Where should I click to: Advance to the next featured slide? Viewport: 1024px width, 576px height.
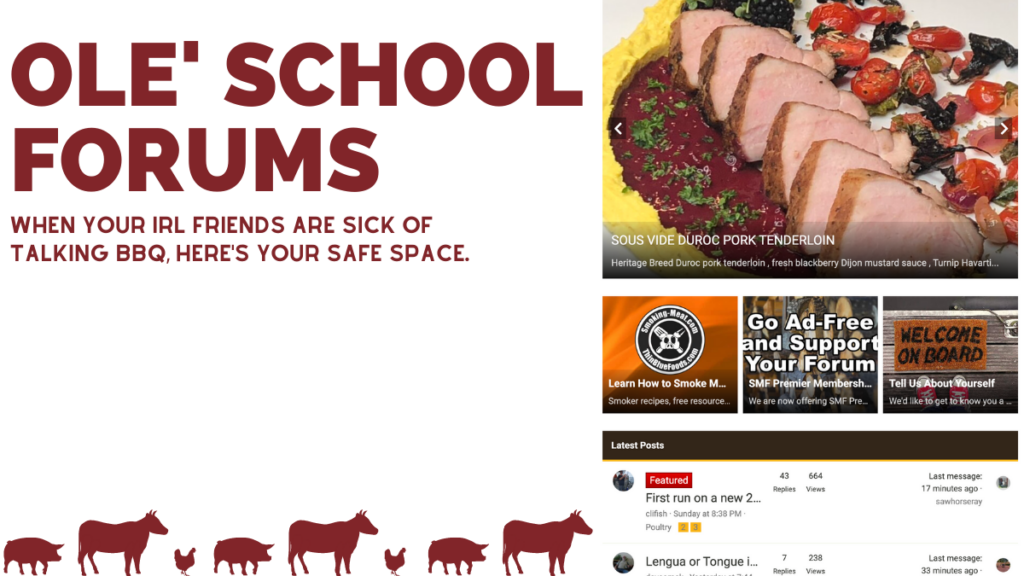point(1003,129)
